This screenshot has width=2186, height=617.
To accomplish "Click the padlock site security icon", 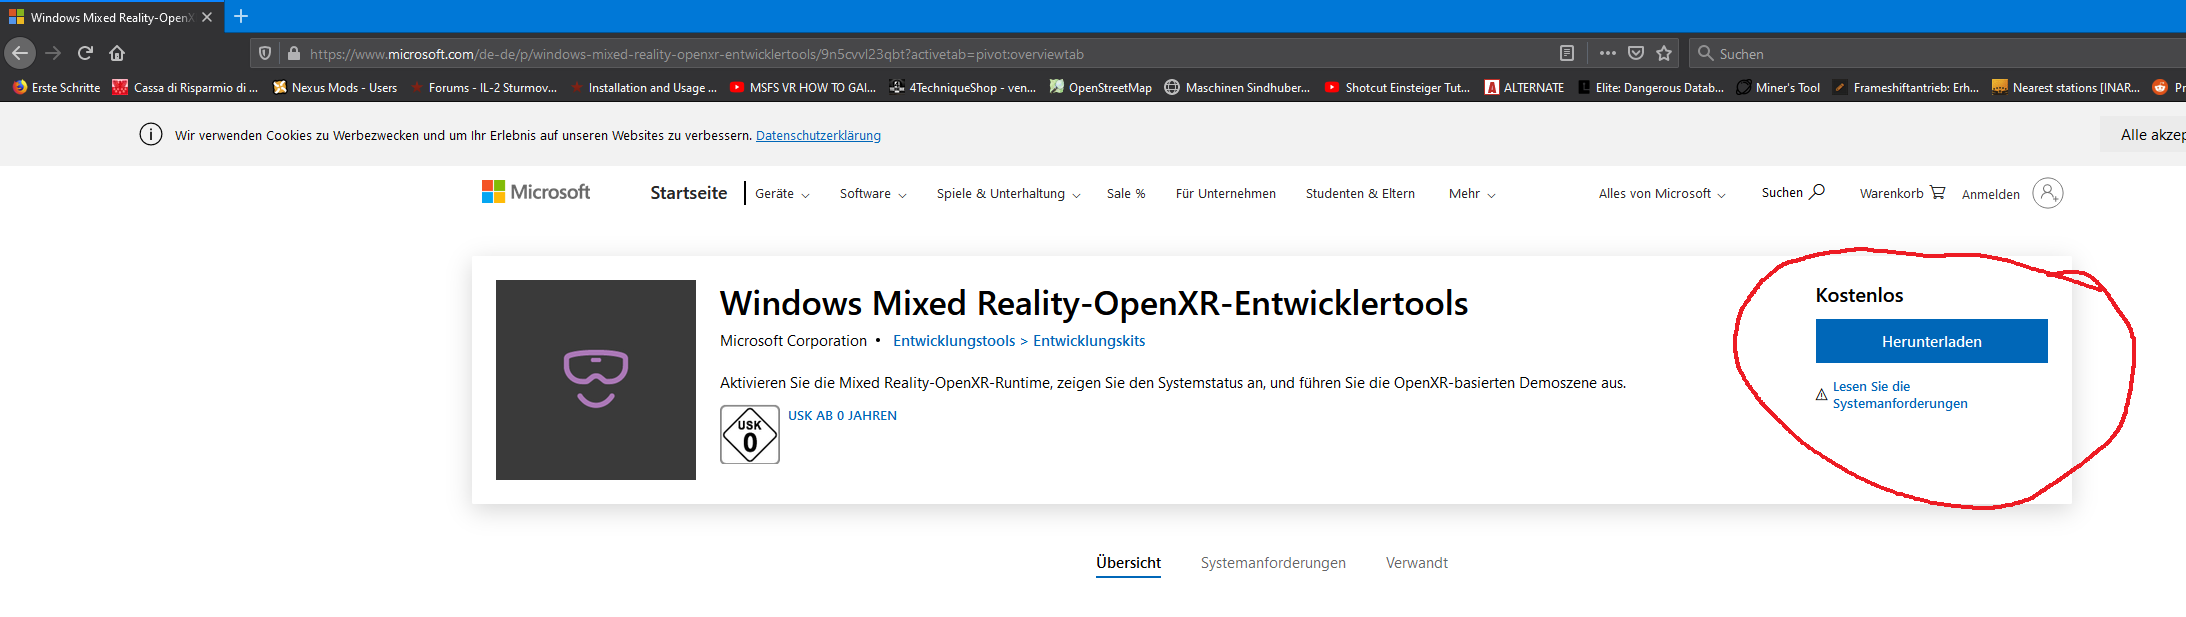I will 294,54.
